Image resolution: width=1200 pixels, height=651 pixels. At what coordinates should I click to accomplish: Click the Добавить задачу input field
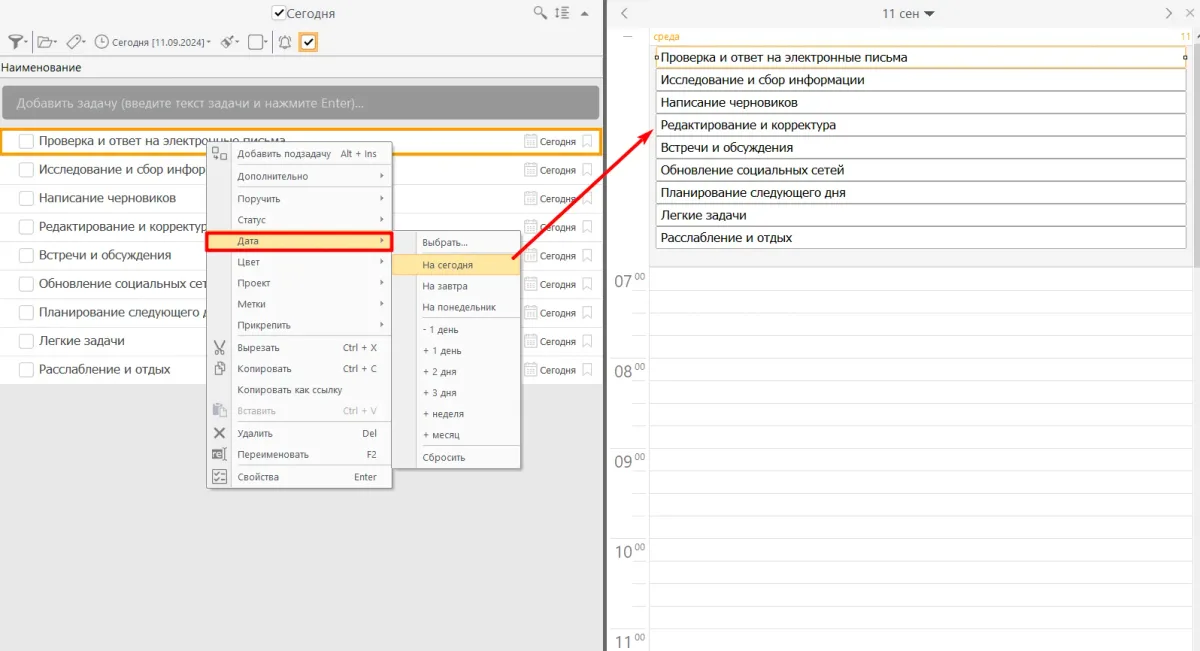300,103
